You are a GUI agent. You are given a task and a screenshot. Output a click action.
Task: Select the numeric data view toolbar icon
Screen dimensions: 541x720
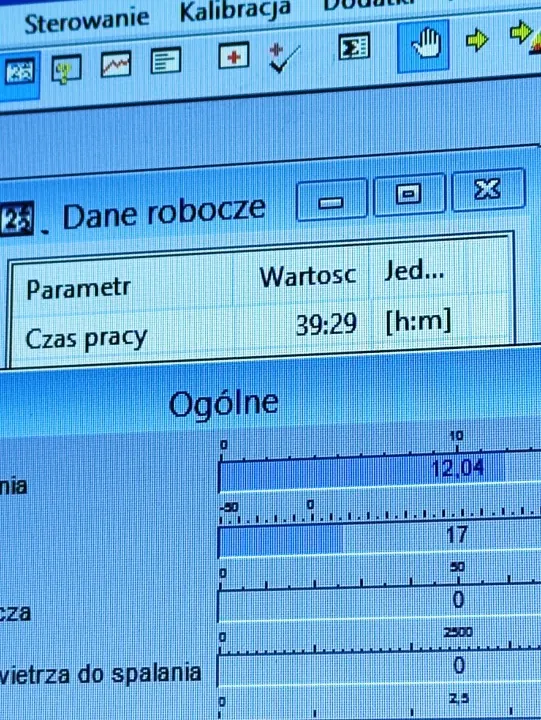(x=20, y=72)
